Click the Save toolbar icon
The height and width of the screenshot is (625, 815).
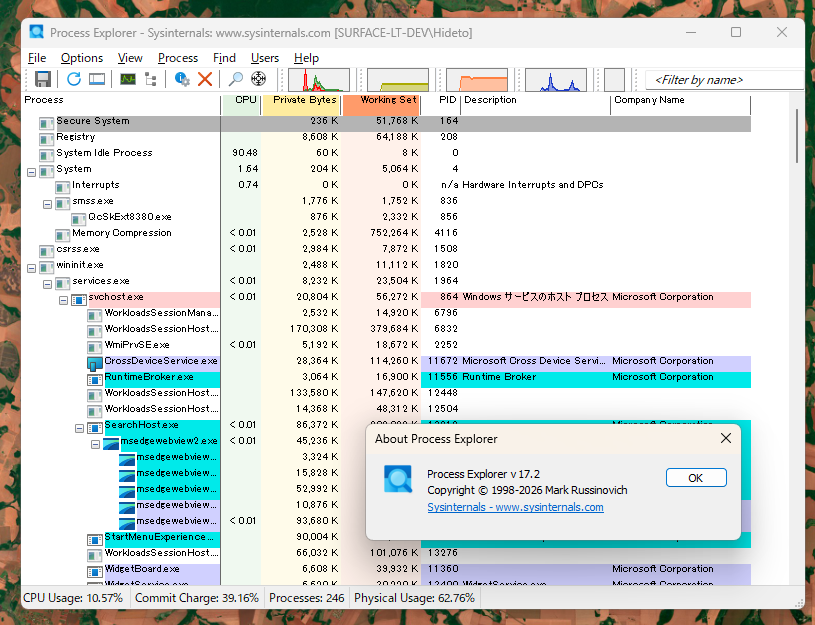[x=43, y=79]
